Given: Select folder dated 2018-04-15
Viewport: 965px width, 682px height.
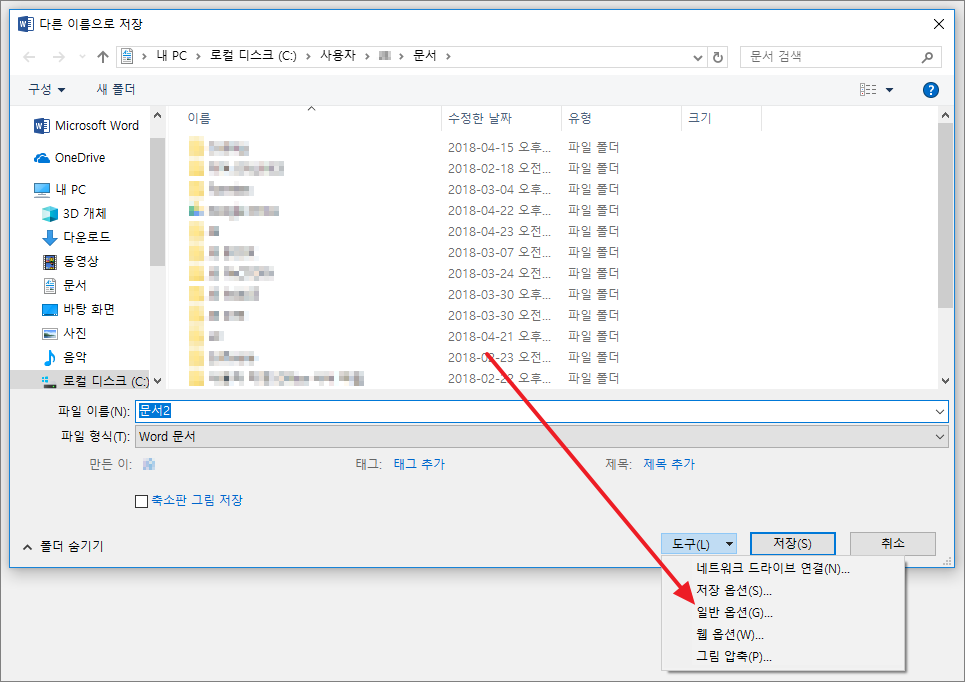Looking at the screenshot, I should [x=403, y=148].
